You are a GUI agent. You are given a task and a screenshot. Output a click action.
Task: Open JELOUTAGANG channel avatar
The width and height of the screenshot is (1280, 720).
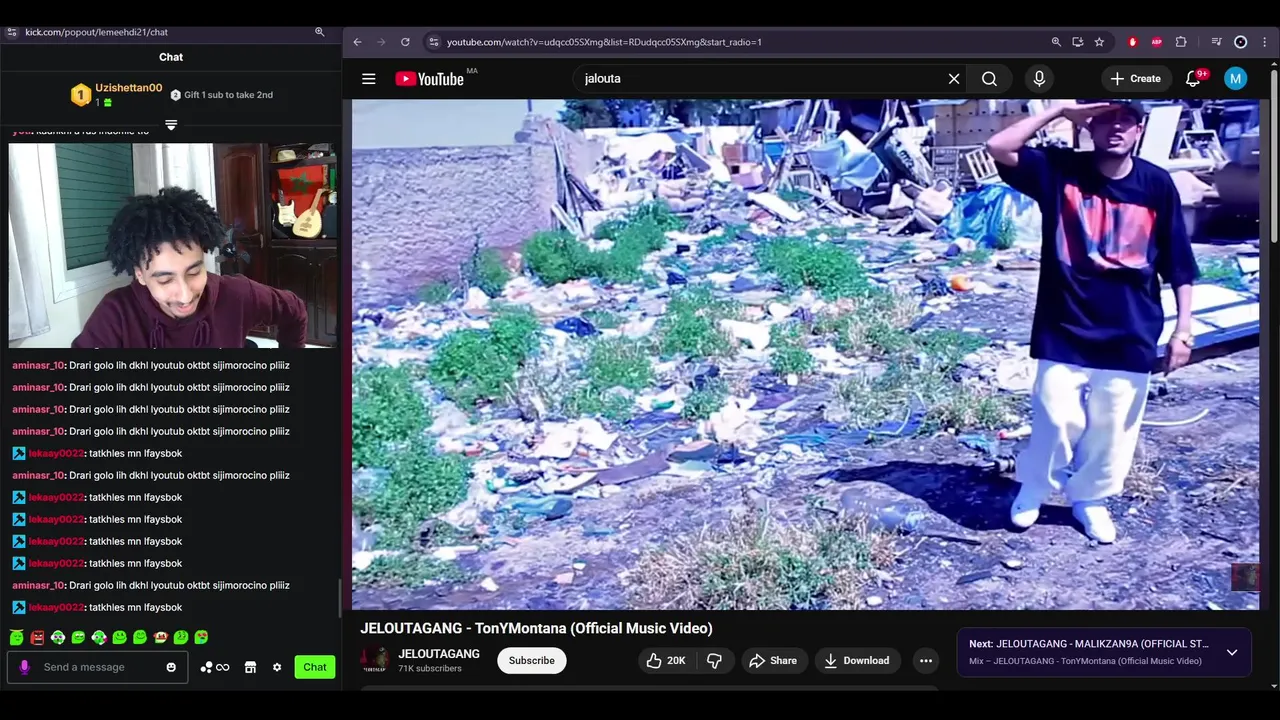[375, 660]
